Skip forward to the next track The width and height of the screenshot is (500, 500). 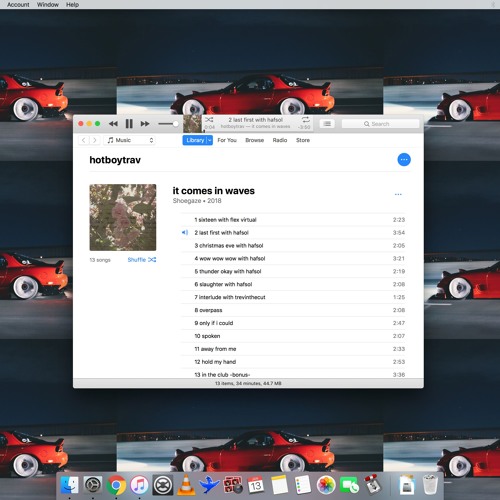tap(145, 124)
